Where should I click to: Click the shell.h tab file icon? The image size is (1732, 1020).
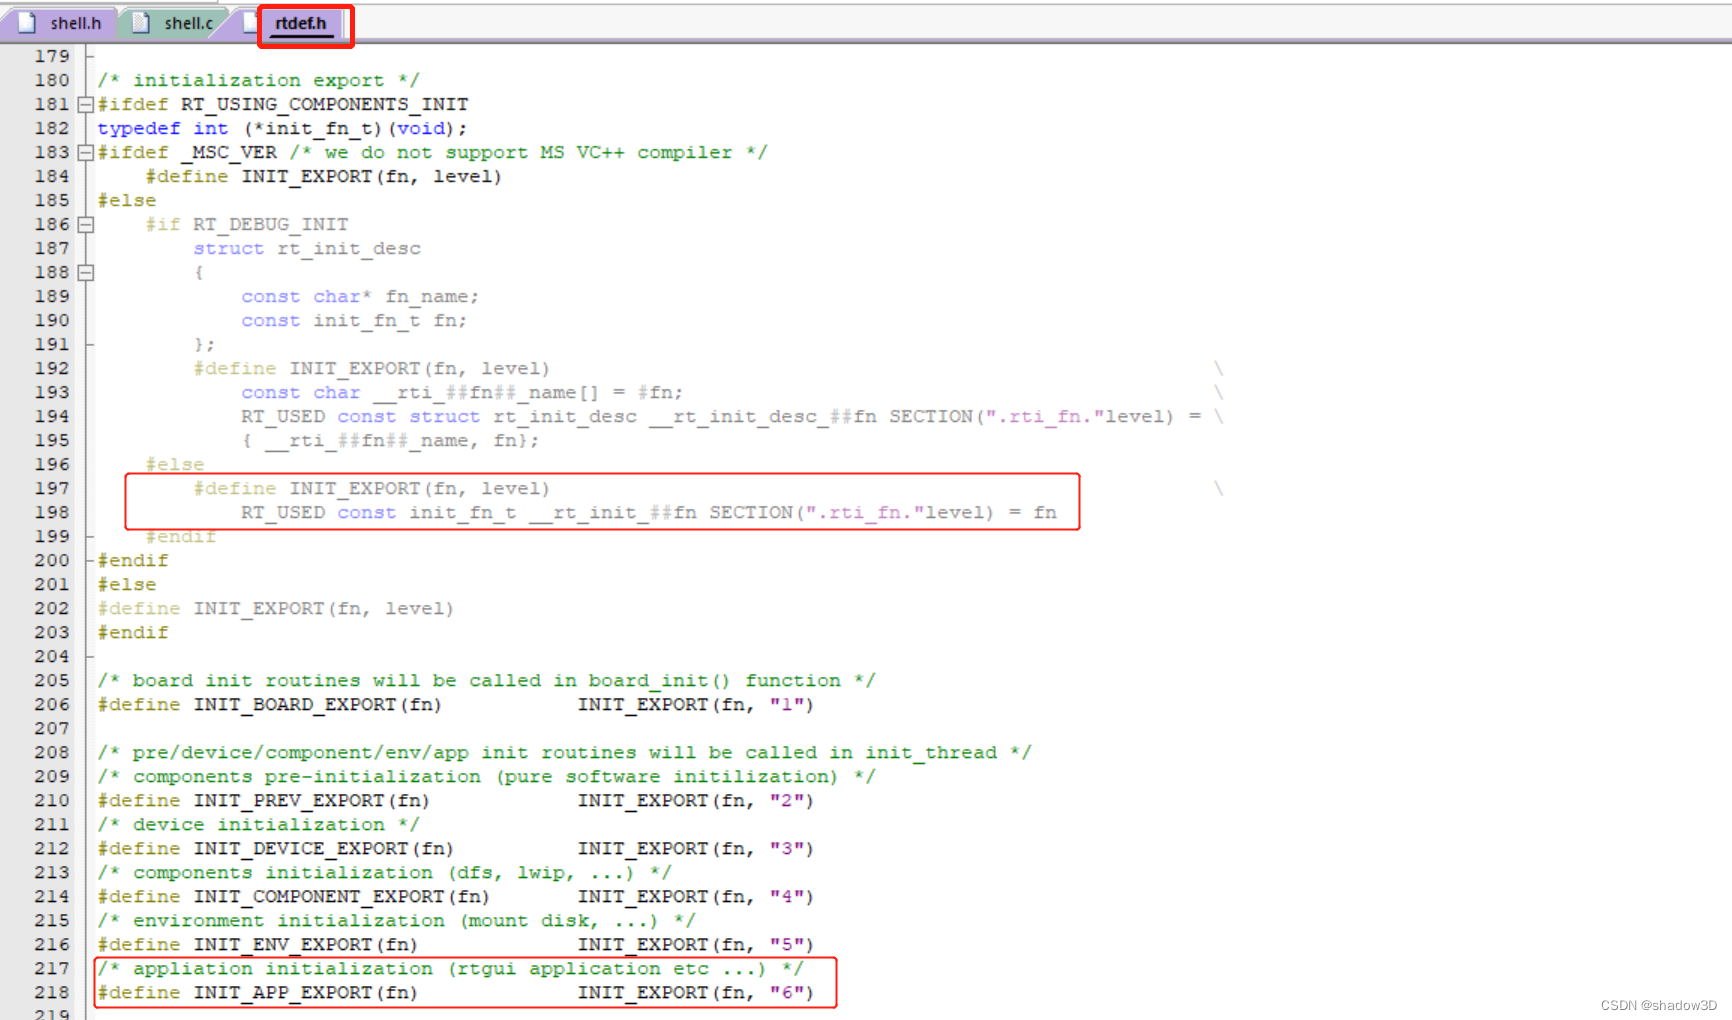point(27,23)
